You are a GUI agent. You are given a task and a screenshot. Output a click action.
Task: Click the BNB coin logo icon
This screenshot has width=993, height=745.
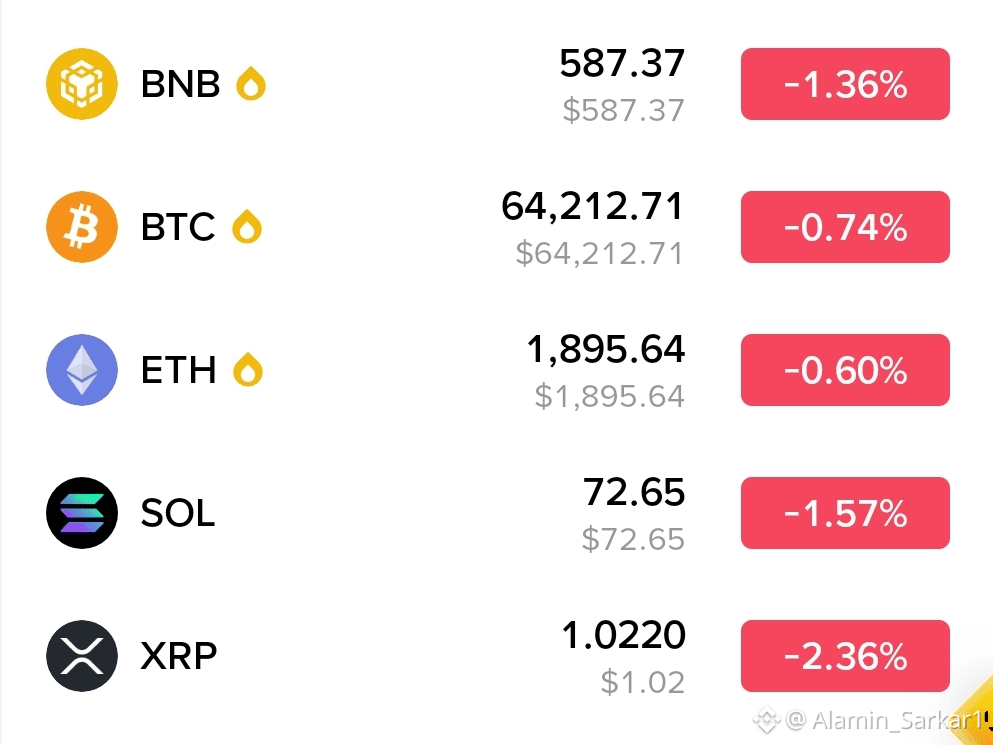point(82,84)
